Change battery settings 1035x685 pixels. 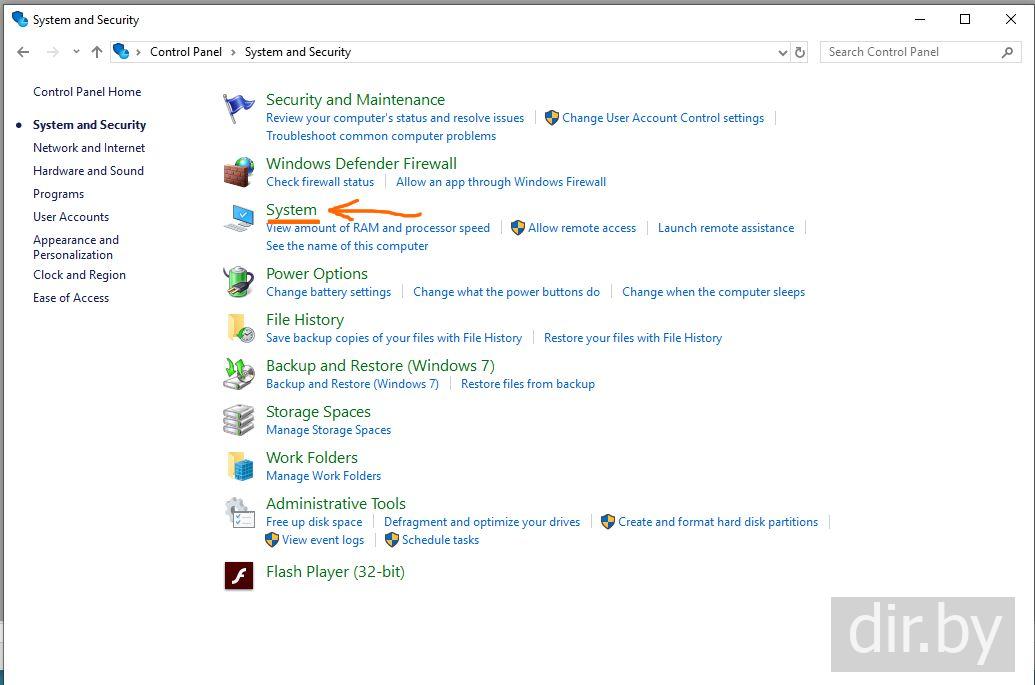(329, 292)
